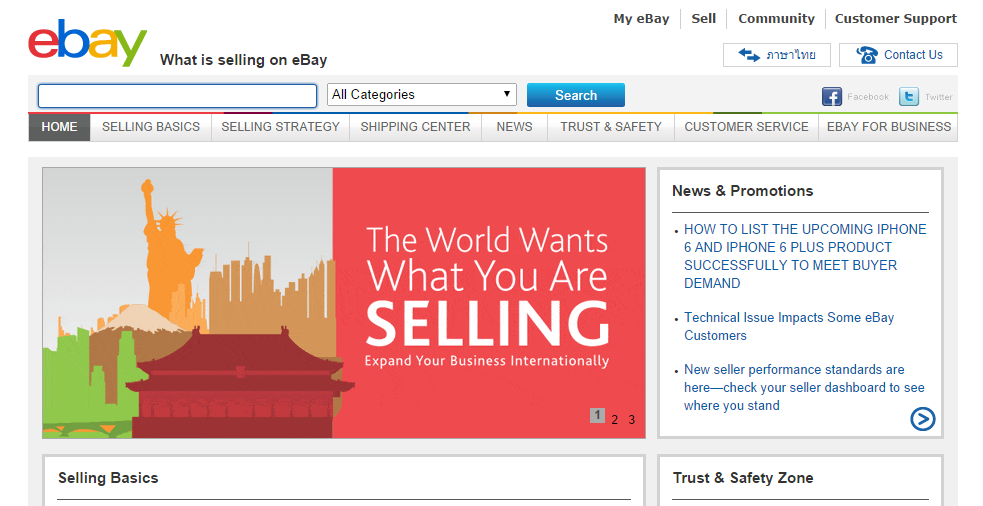Show banner slide 1

pyautogui.click(x=597, y=415)
